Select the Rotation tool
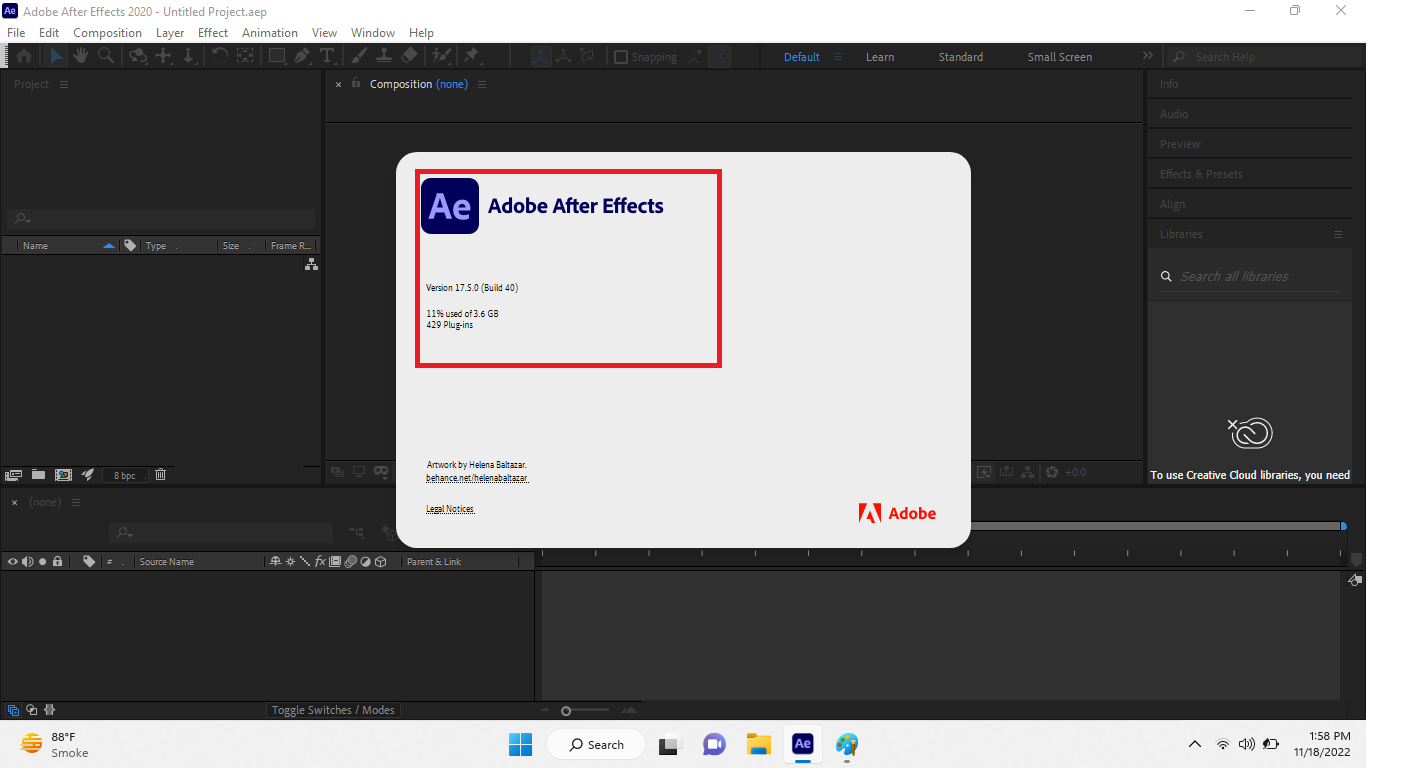Viewport: 1402px width, 782px height. click(219, 57)
